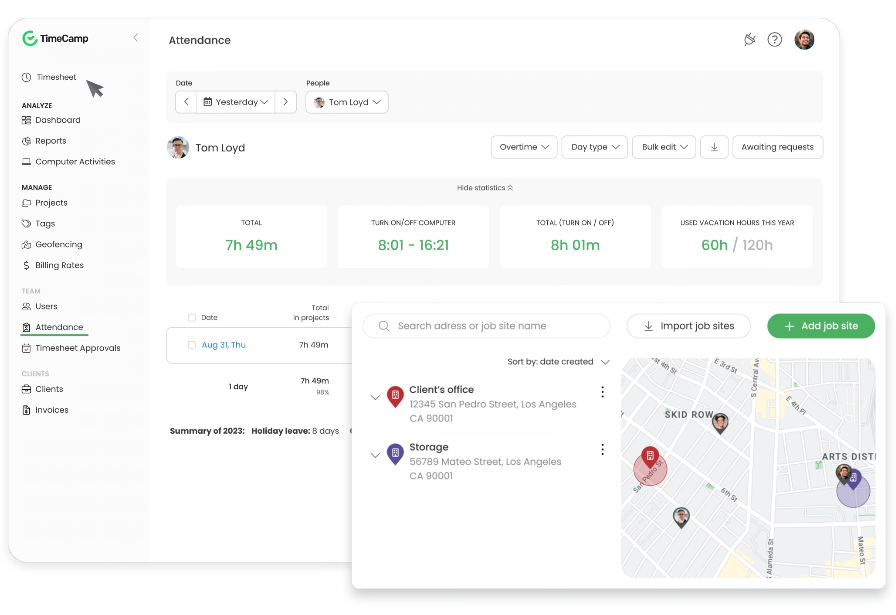Open Timesheet in the sidebar
Screen dimensions: 896x615
click(56, 77)
